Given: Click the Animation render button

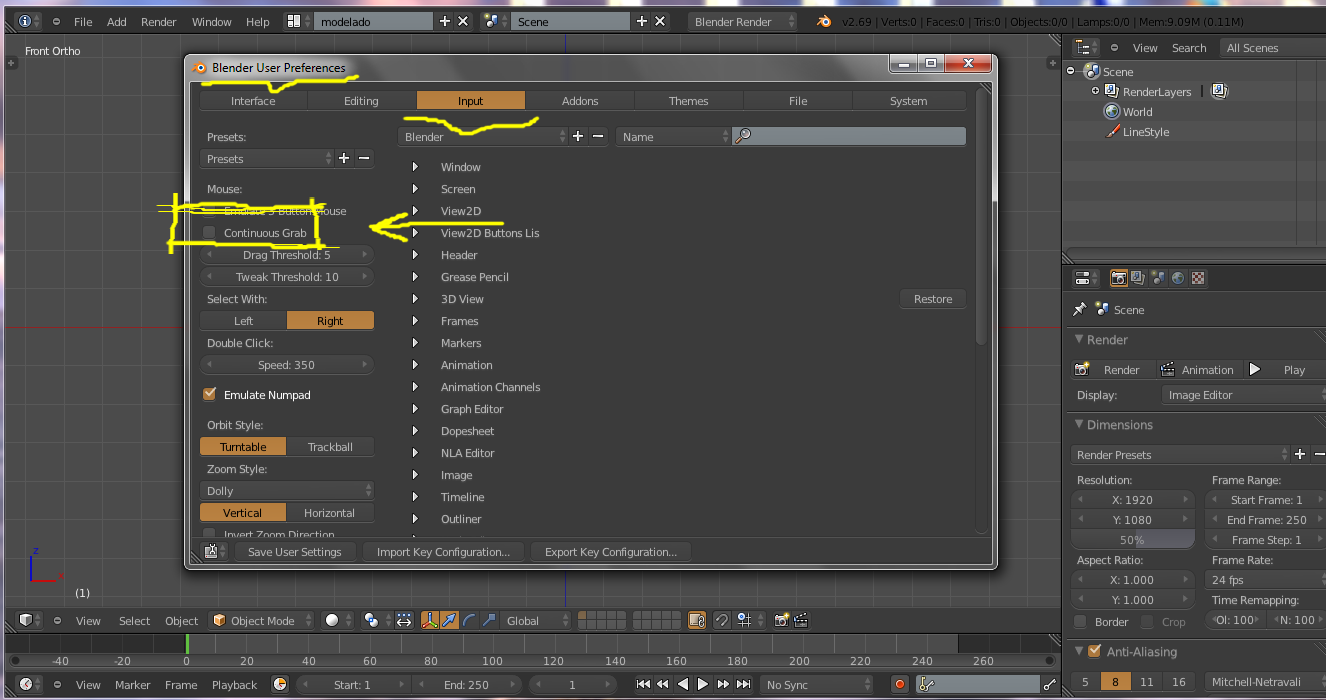Looking at the screenshot, I should pyautogui.click(x=1198, y=370).
